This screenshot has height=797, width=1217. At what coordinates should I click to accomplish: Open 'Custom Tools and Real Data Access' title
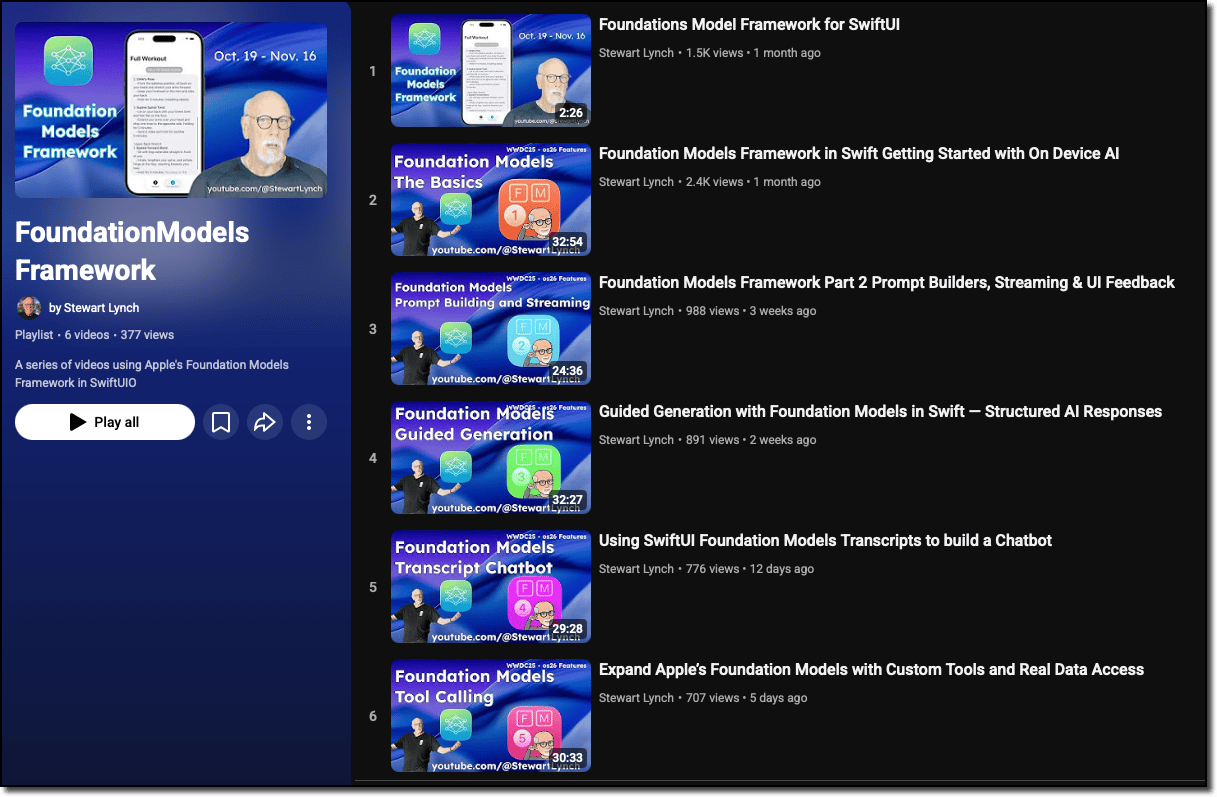pyautogui.click(x=871, y=670)
